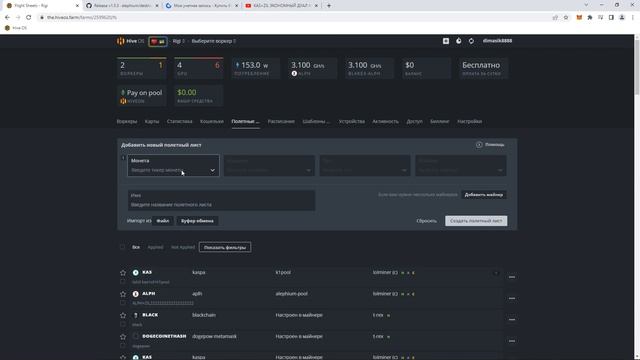Star the BLACK blockchain flight sheet
The image size is (640, 360).
tap(123, 315)
